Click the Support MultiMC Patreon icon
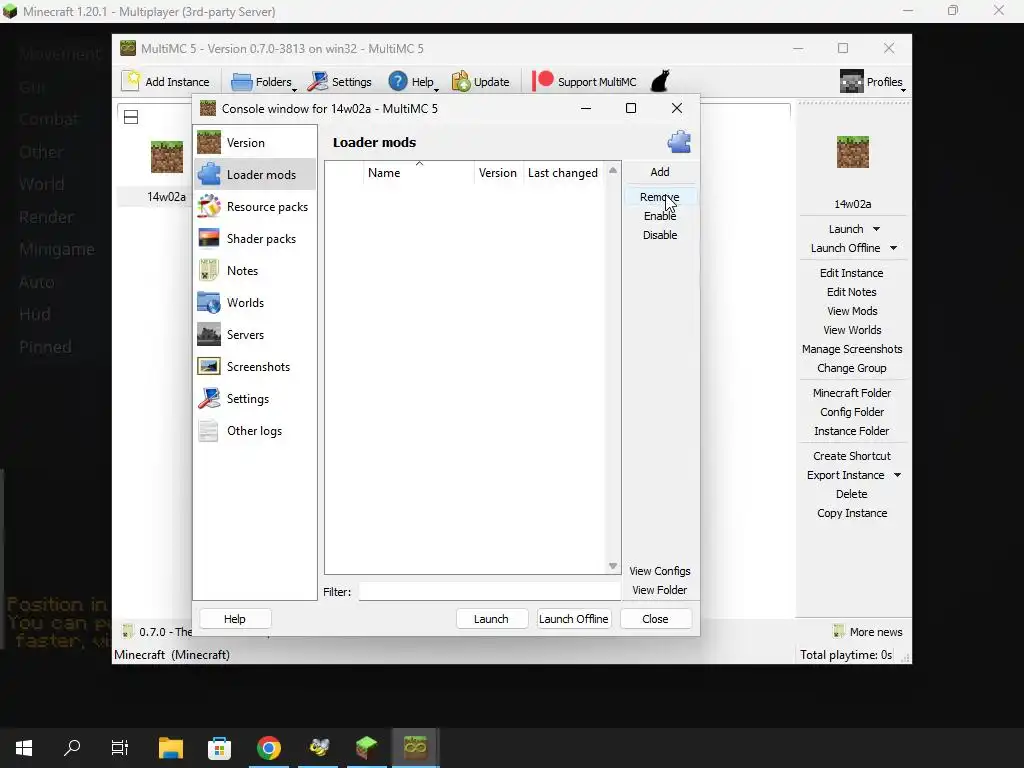 click(x=543, y=81)
